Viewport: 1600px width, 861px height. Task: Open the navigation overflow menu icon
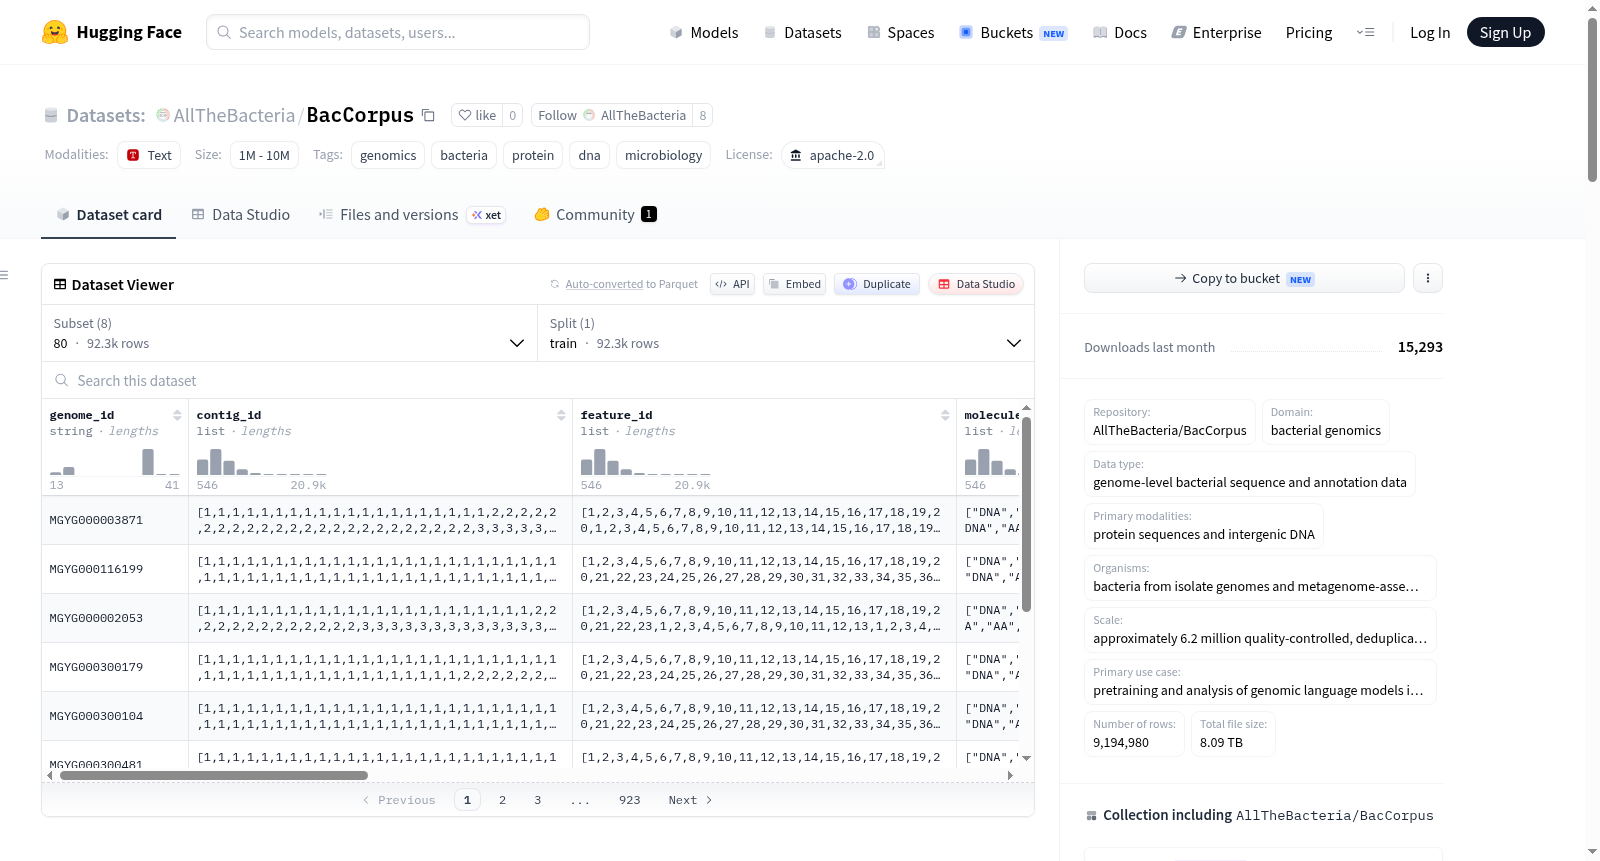[1365, 33]
